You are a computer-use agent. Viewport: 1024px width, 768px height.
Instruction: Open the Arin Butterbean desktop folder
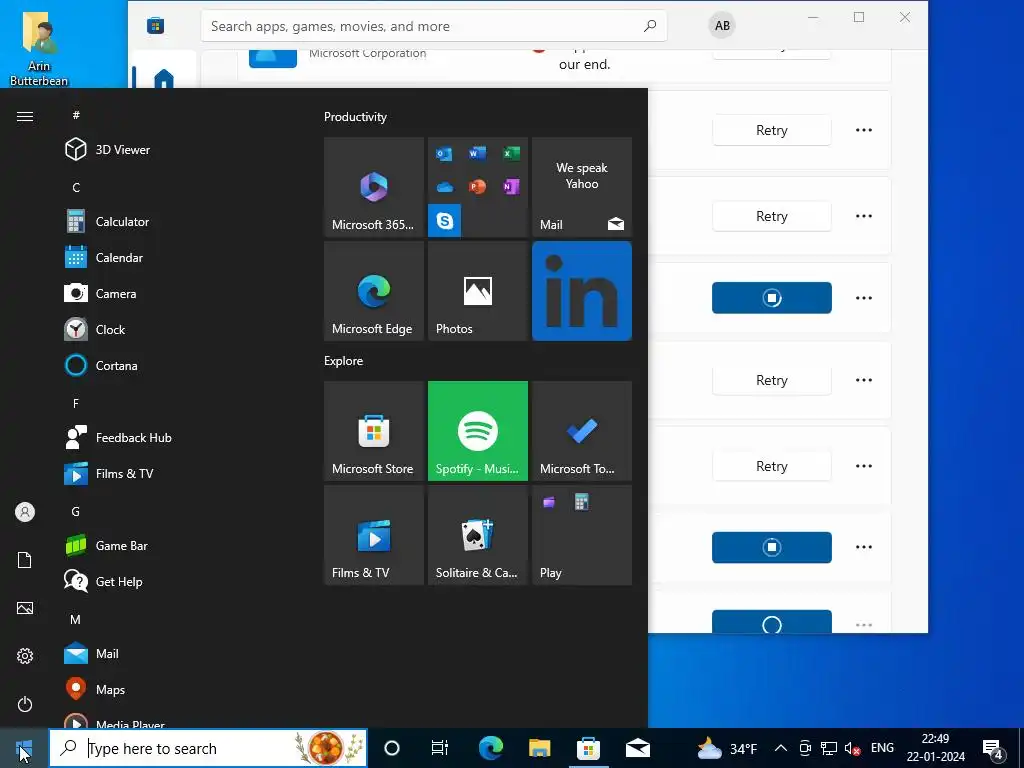(39, 49)
